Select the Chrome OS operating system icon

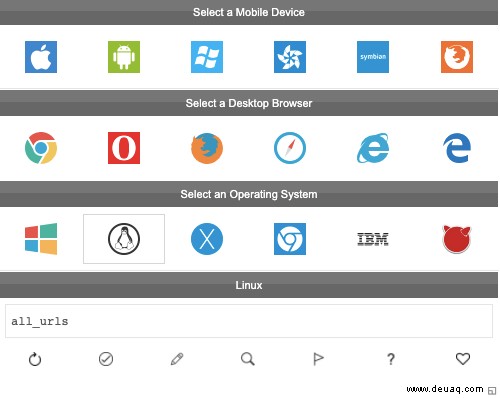[x=290, y=239]
